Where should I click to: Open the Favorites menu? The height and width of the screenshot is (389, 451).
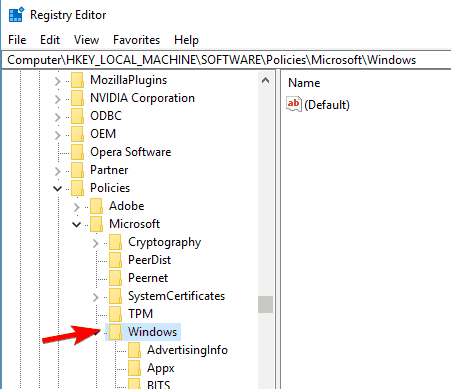point(137,40)
